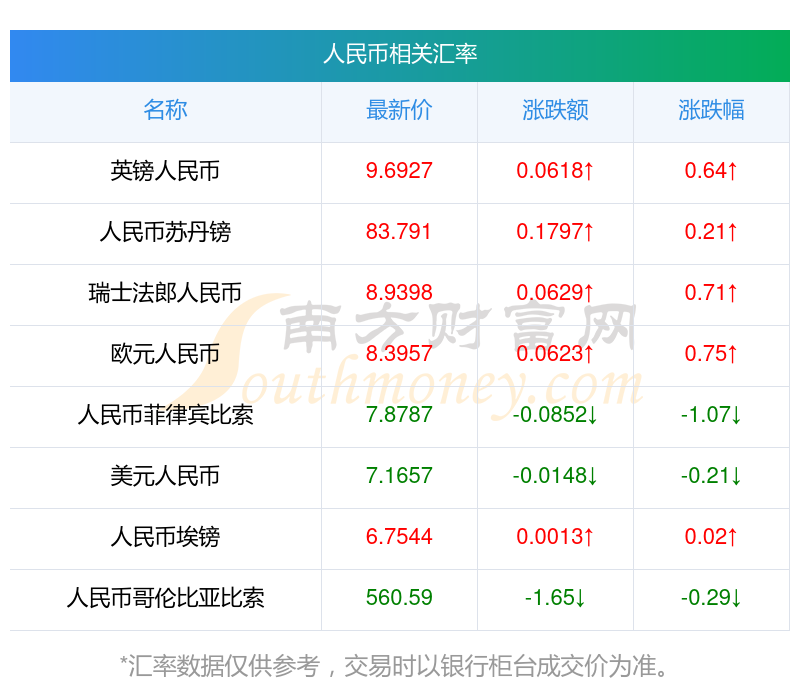800x698 pixels.
Task: Click the 人民币菲律宾比索 row name
Action: click(165, 415)
